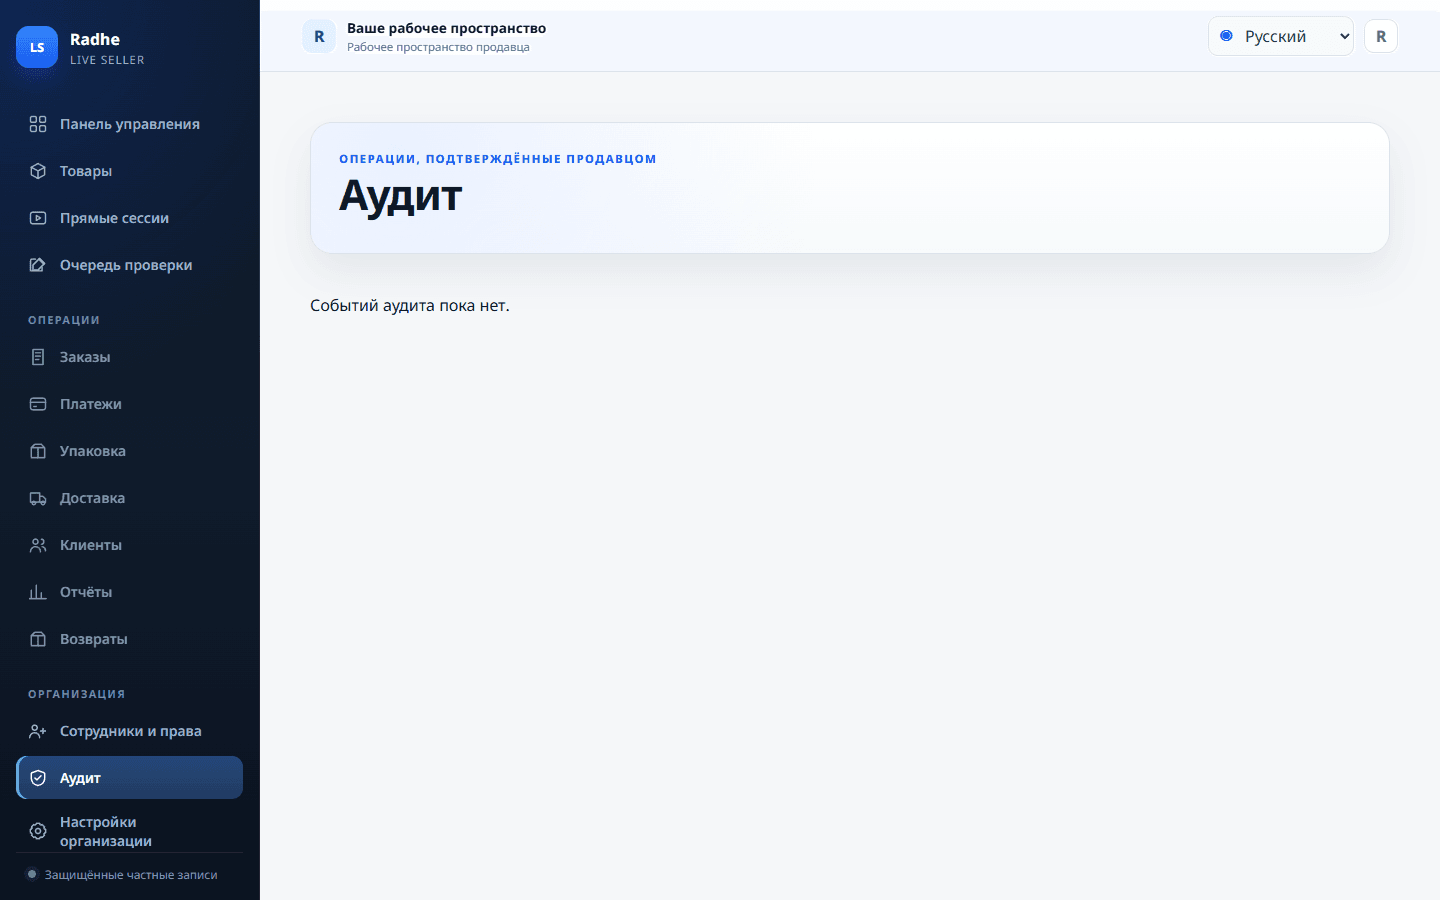Open the Заказы page
The height and width of the screenshot is (900, 1440).
[x=130, y=357]
